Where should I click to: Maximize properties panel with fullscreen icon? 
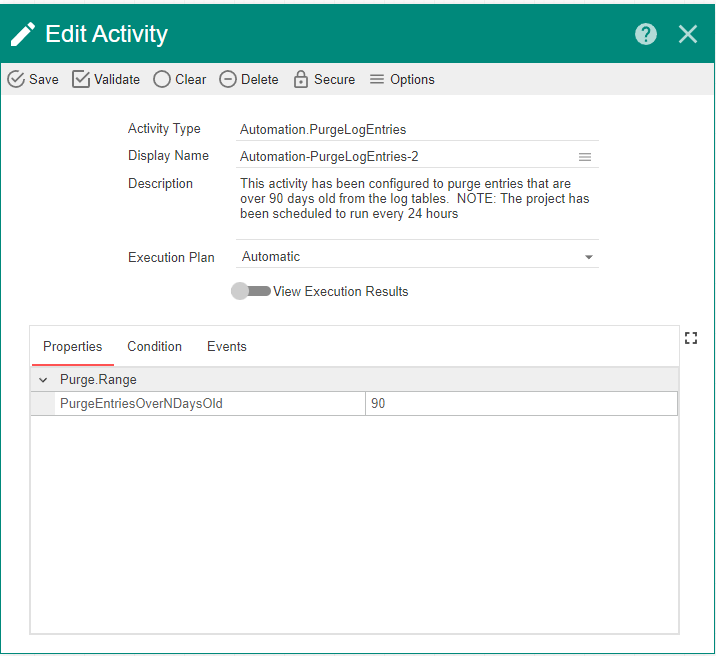[x=690, y=338]
